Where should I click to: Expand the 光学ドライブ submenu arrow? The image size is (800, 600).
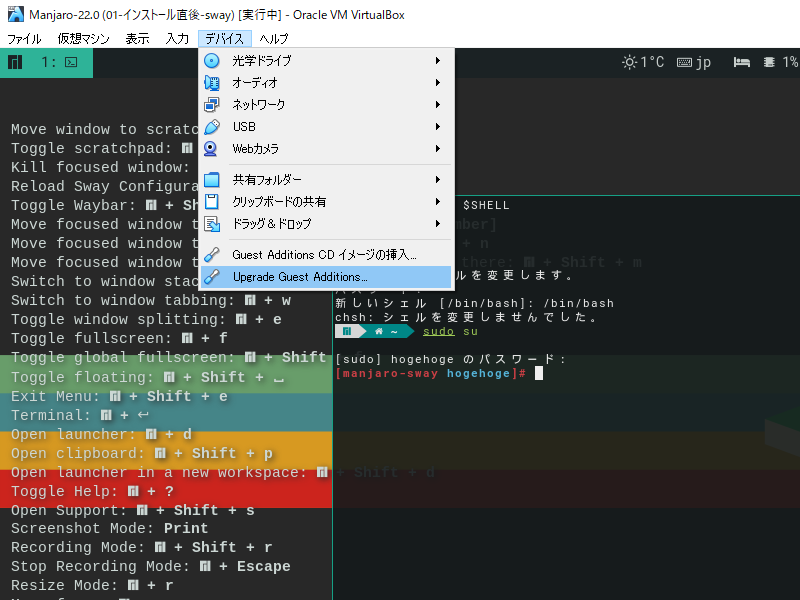pos(438,61)
